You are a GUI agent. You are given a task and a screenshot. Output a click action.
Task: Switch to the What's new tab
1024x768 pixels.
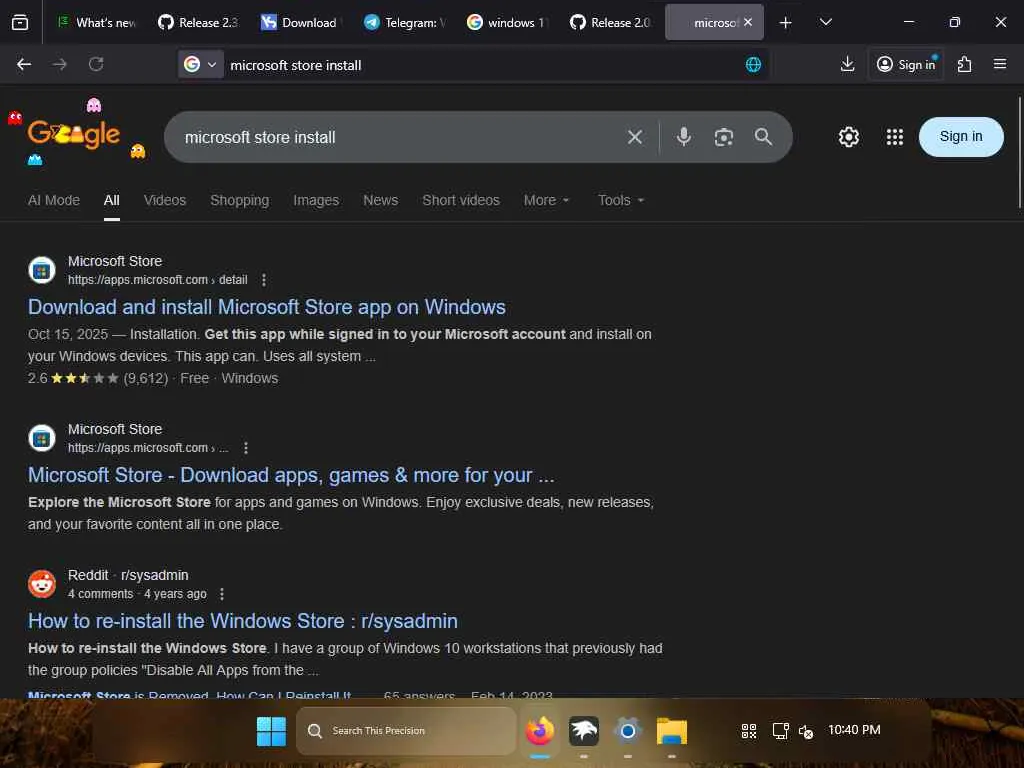tap(97, 23)
